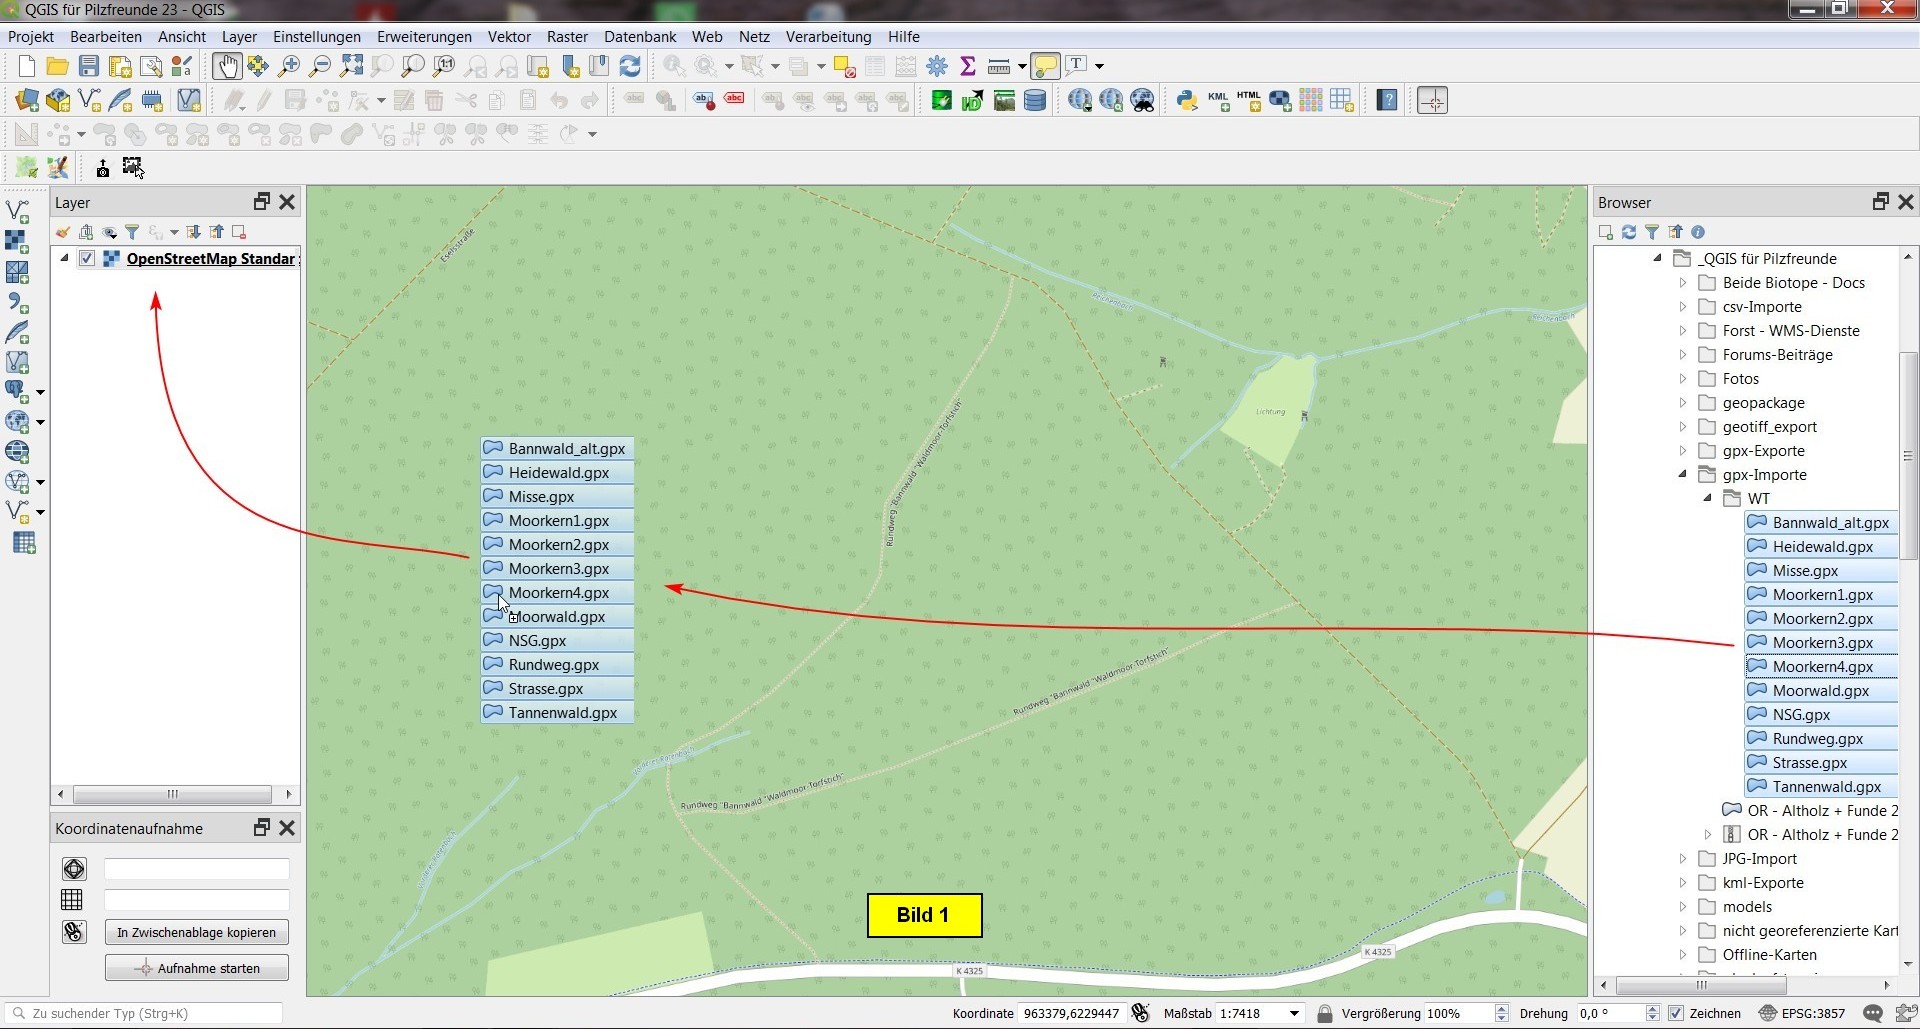This screenshot has width=1920, height=1029.
Task: Click the Browser panel refresh icon
Action: (x=1629, y=232)
